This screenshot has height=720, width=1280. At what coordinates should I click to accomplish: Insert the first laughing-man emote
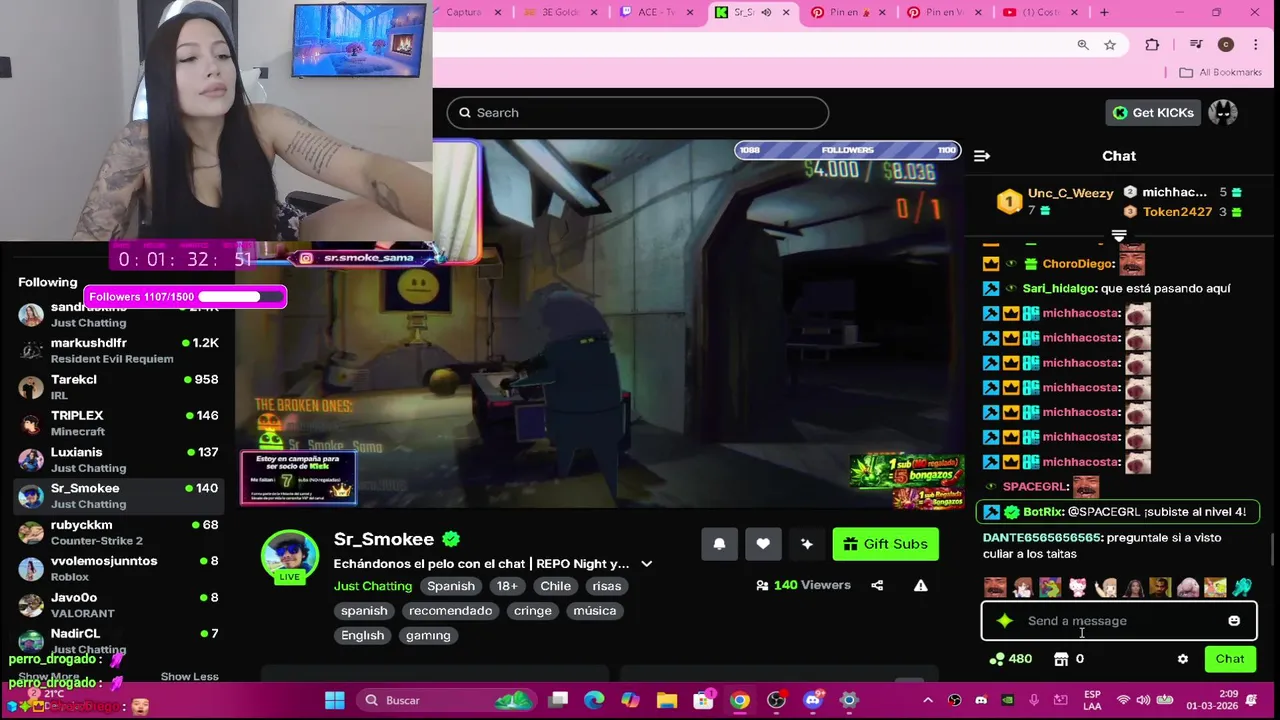pos(995,588)
